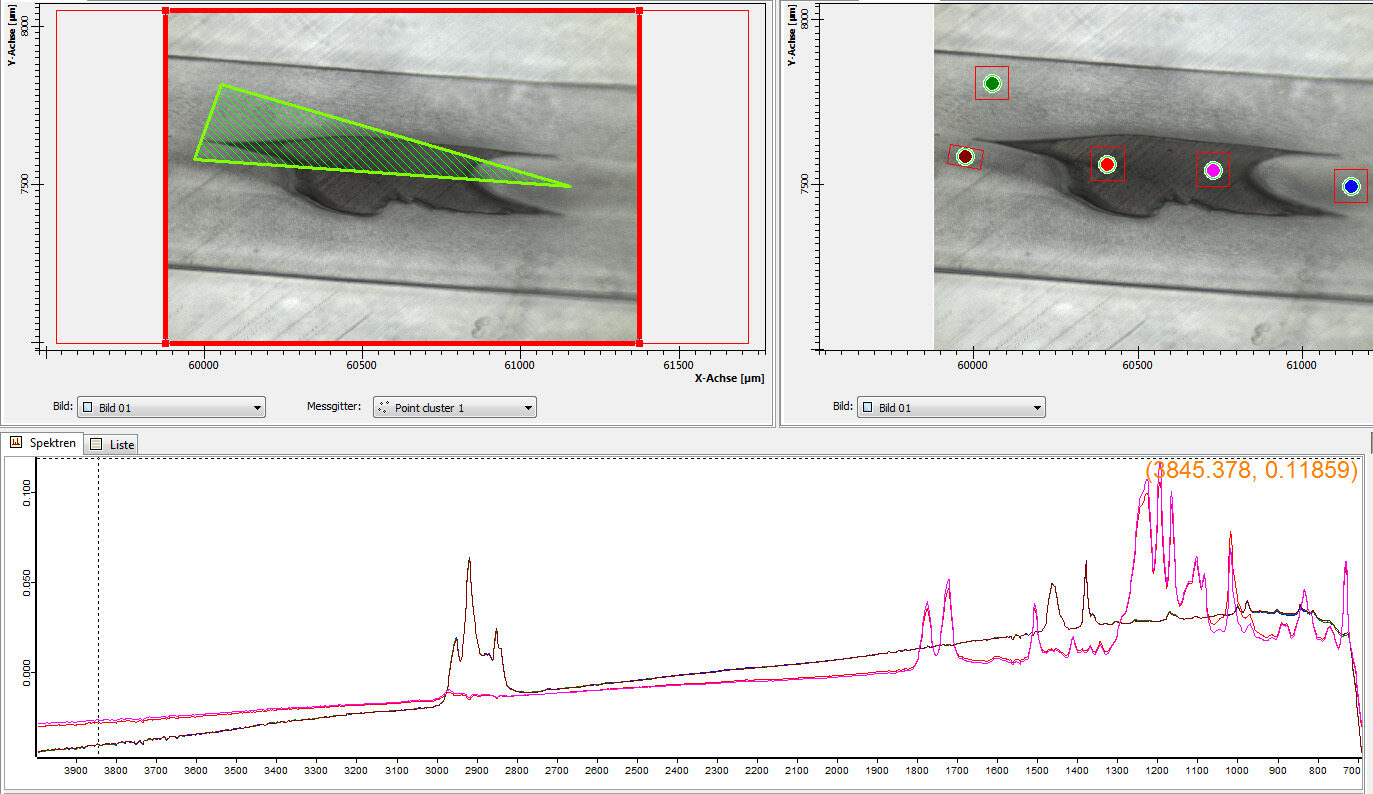Select the green measurement point marker
This screenshot has width=1373, height=794.
pos(992,83)
